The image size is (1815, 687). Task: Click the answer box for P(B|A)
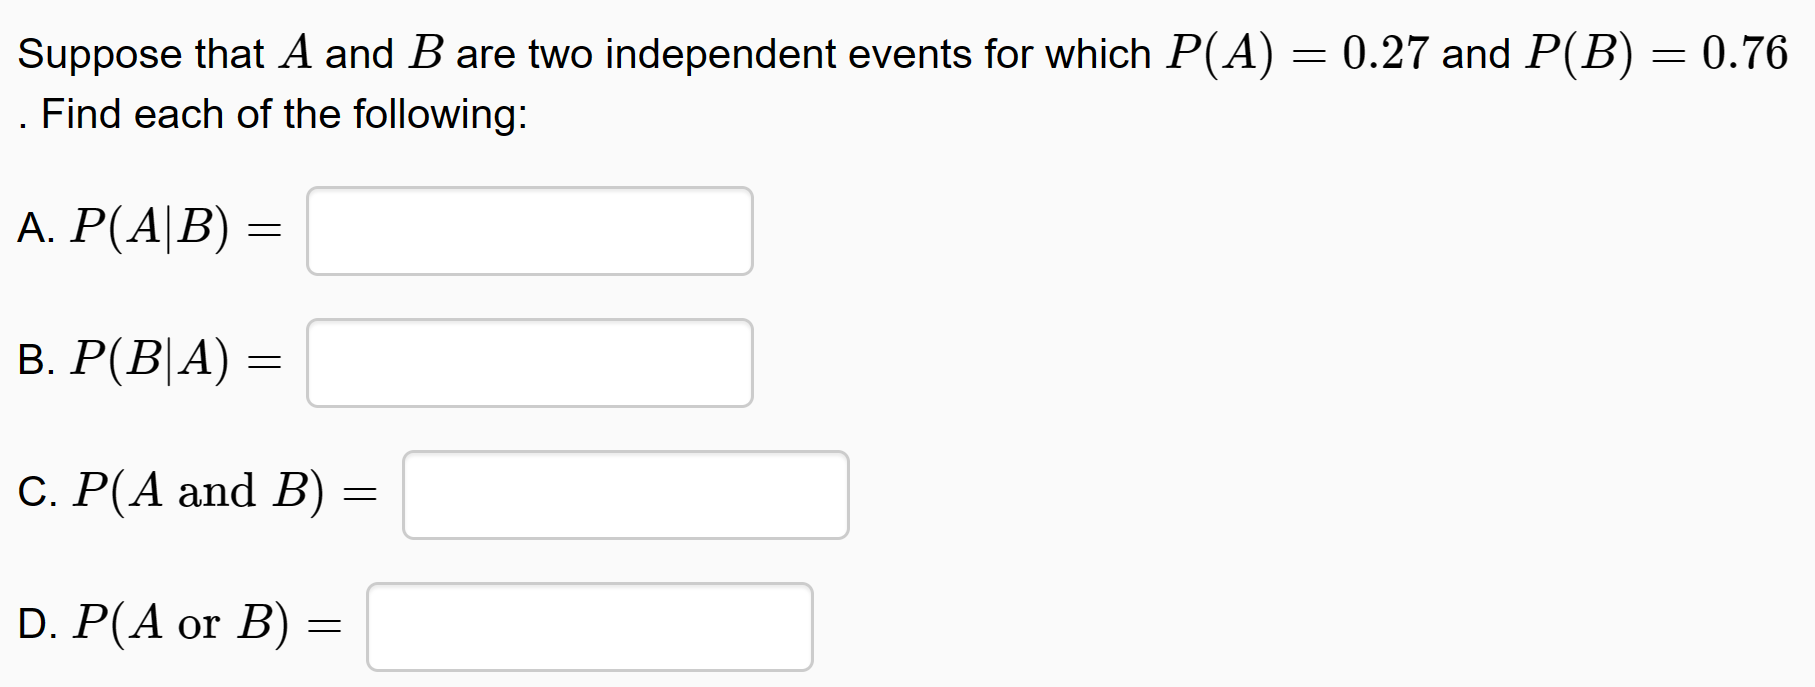(x=529, y=362)
